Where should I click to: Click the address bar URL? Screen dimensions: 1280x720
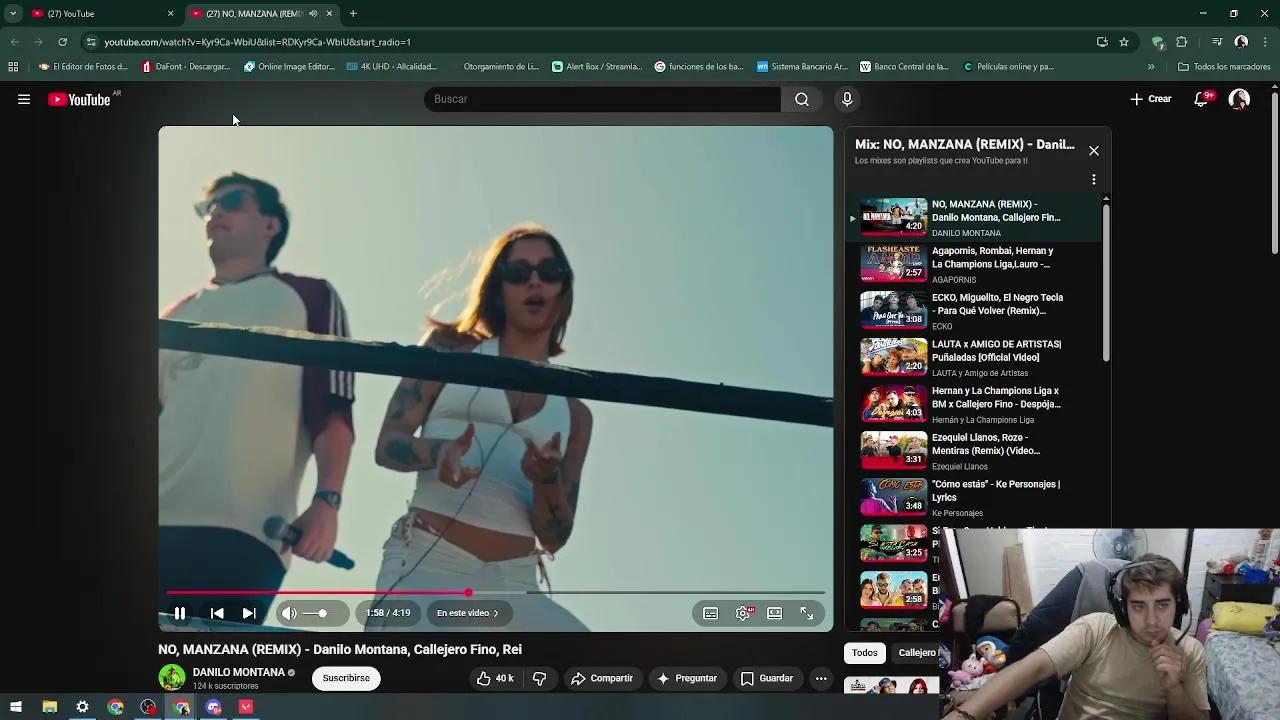[x=257, y=42]
